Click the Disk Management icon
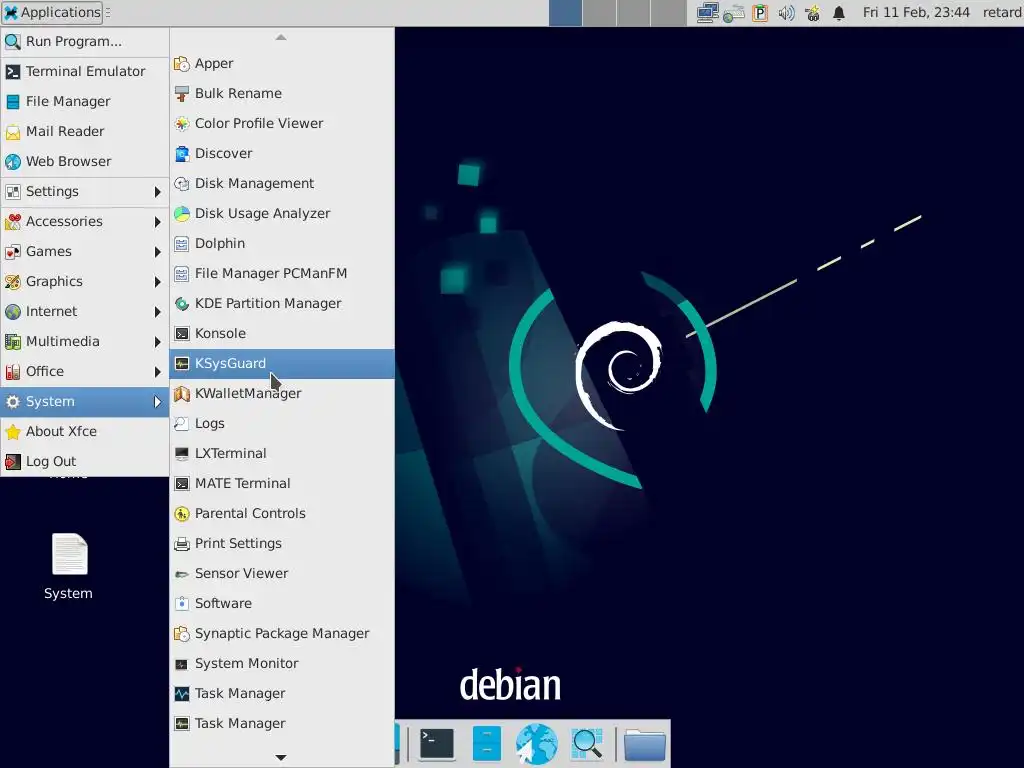Screen dimensions: 1024x768 point(182,184)
